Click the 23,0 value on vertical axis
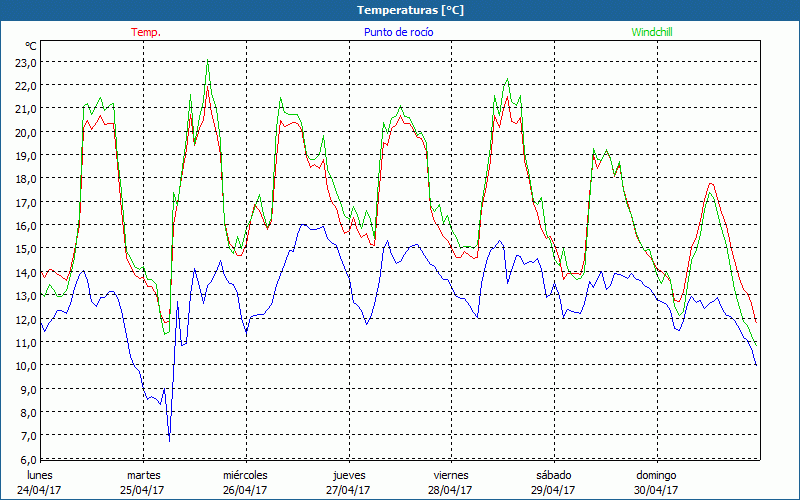Image resolution: width=800 pixels, height=500 pixels. pyautogui.click(x=26, y=62)
